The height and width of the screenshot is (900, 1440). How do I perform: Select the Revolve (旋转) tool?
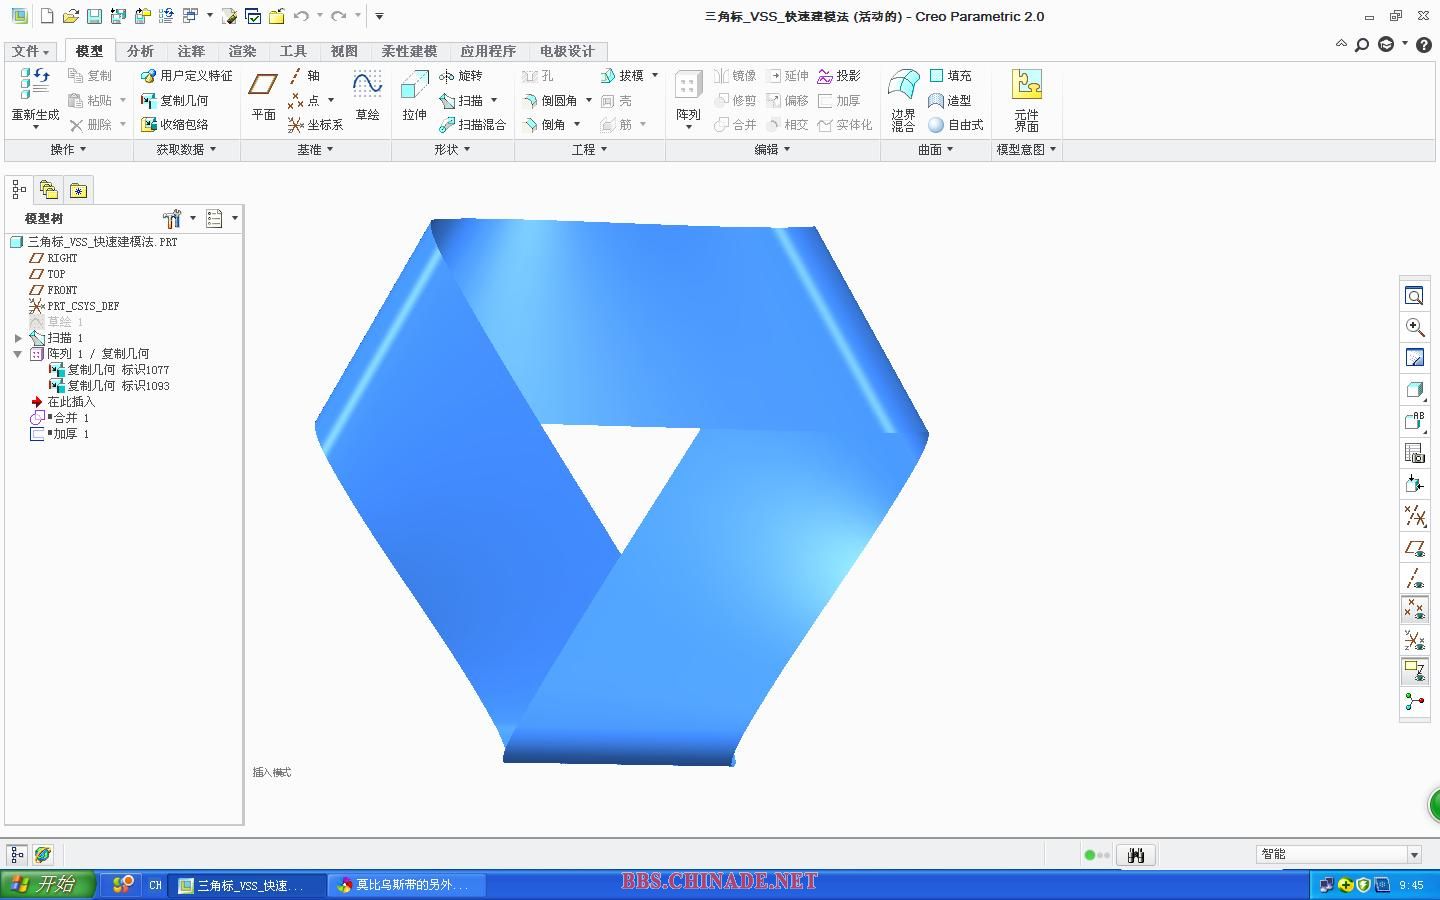(x=461, y=76)
